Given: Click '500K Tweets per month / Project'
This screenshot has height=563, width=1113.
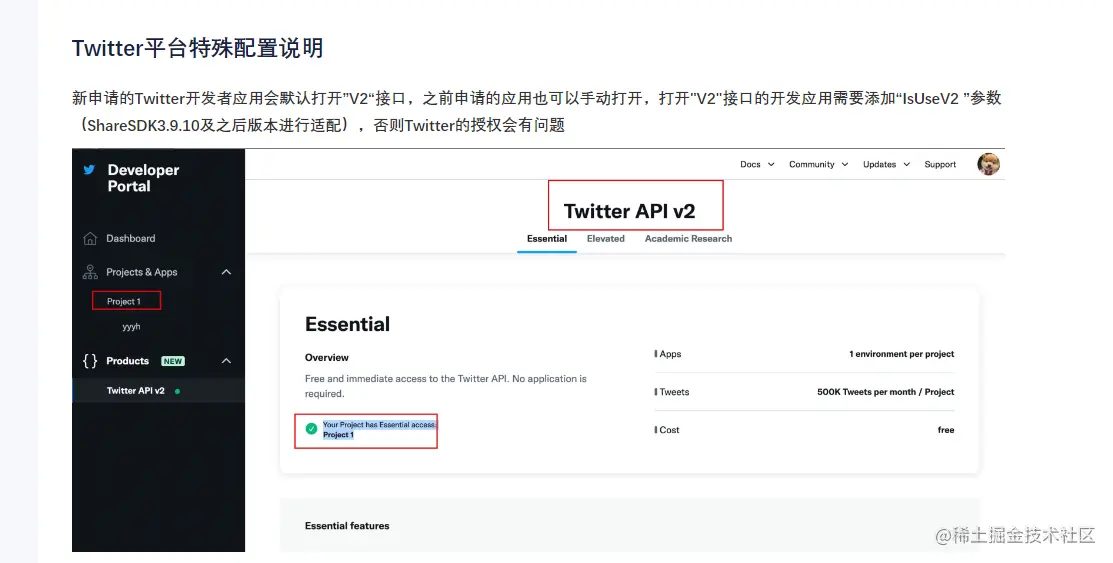Looking at the screenshot, I should 885,392.
